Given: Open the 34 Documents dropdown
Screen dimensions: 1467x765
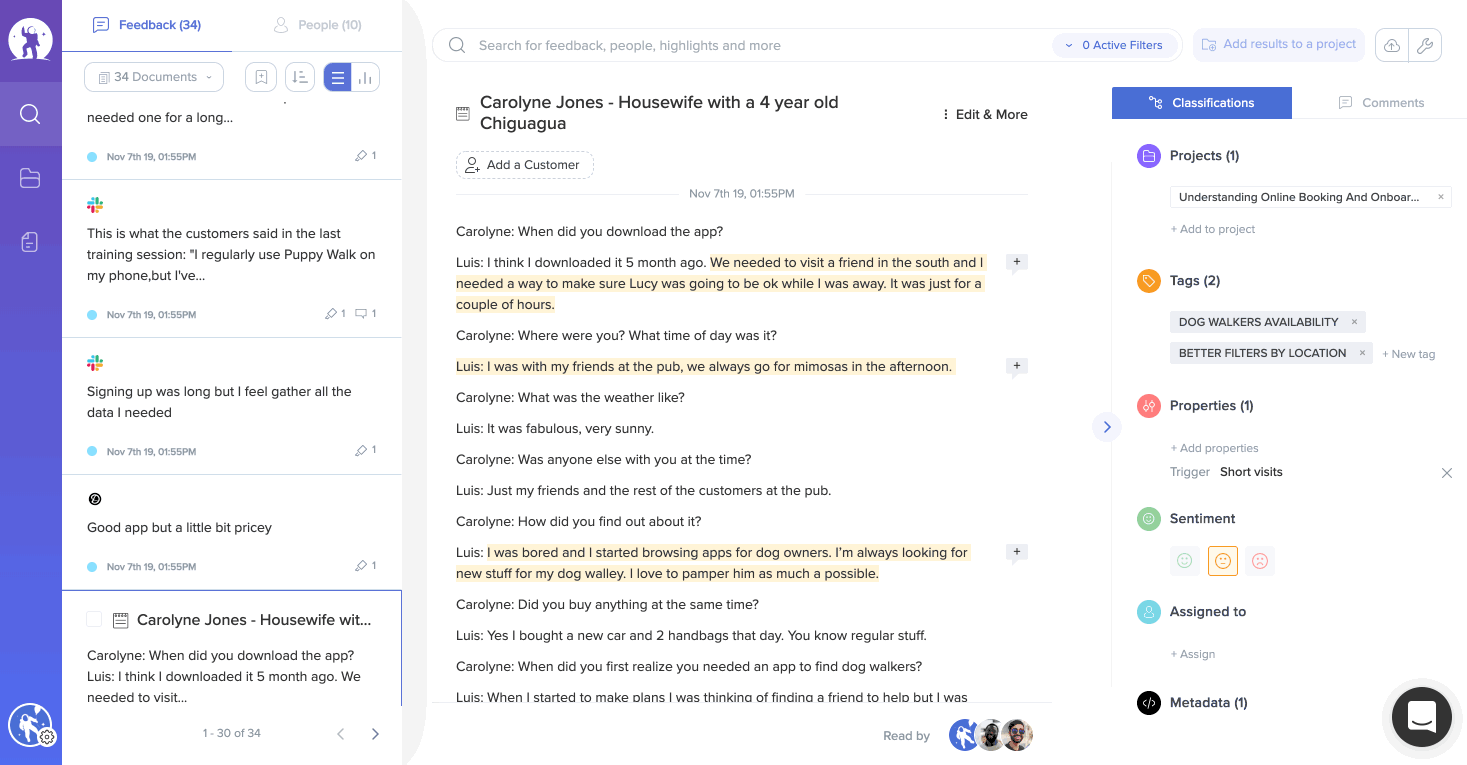Looking at the screenshot, I should (x=154, y=77).
